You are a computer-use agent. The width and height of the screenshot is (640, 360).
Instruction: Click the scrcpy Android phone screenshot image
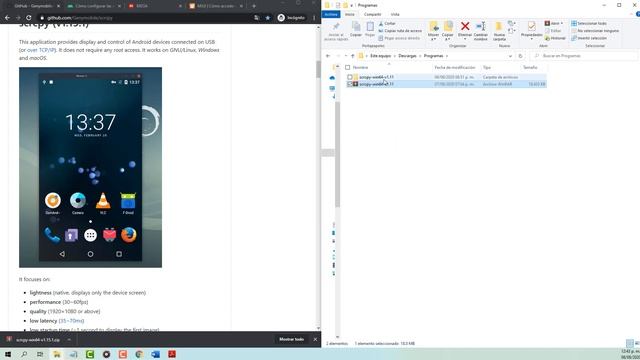tap(90, 167)
